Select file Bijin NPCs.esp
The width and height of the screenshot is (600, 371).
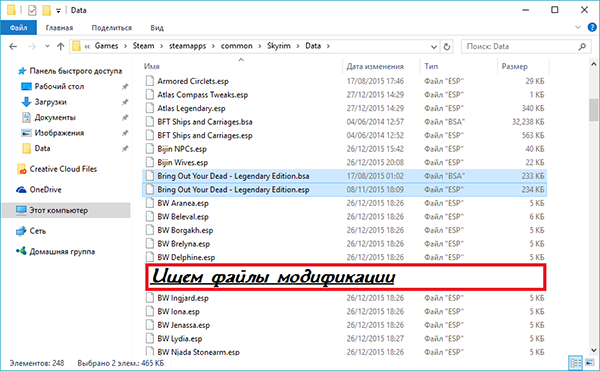182,149
